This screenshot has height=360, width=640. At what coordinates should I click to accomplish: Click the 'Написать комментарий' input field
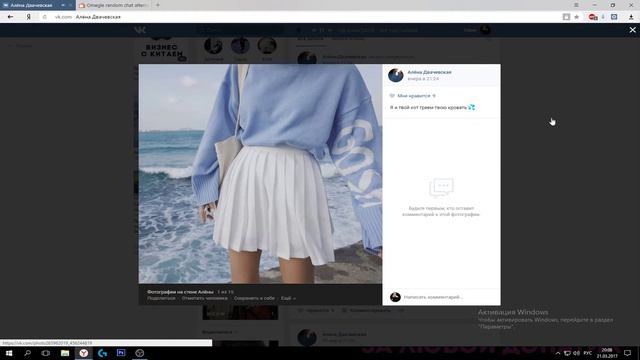point(449,297)
